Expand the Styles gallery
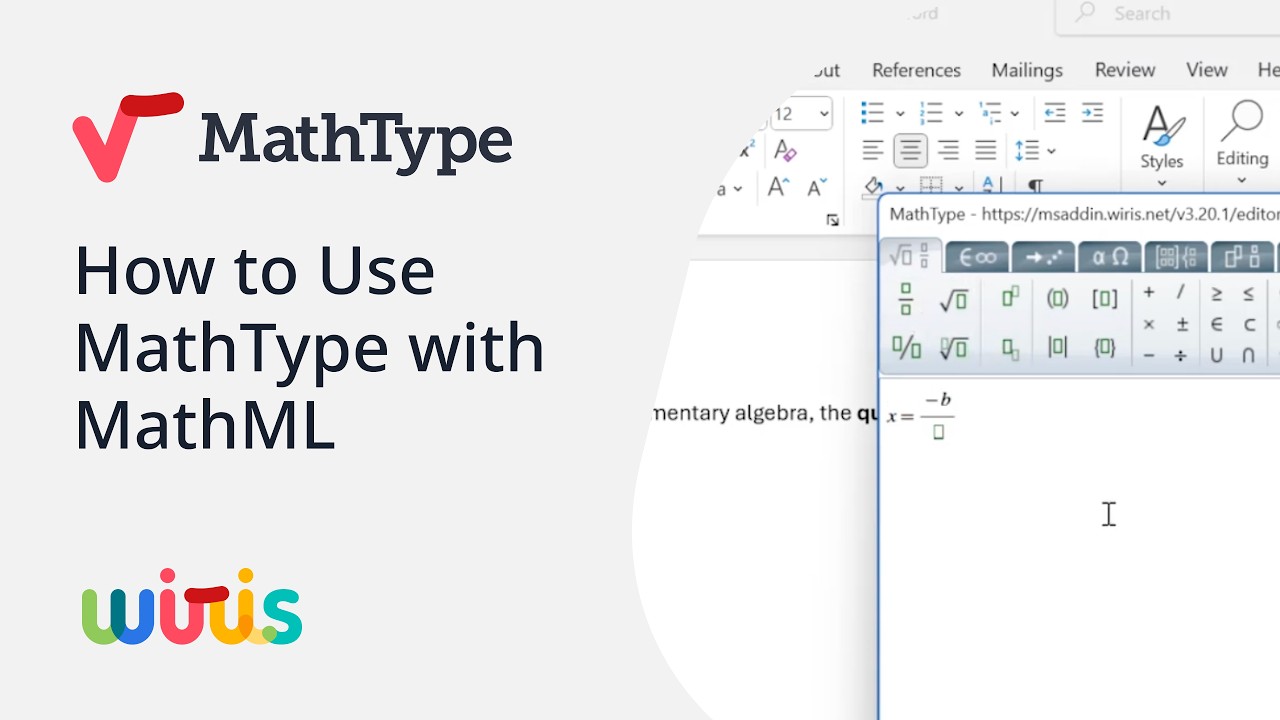Image resolution: width=1280 pixels, height=720 pixels. tap(1162, 145)
